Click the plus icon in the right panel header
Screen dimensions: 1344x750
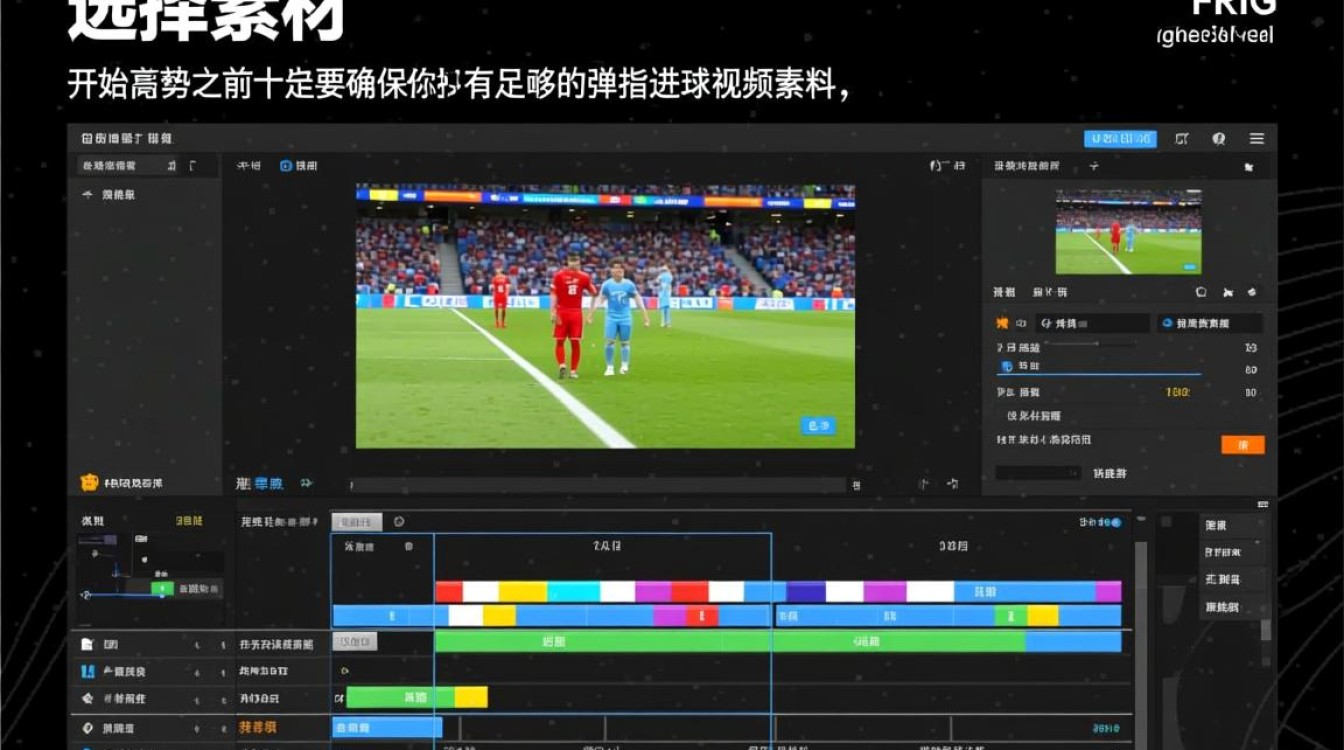coord(1094,166)
